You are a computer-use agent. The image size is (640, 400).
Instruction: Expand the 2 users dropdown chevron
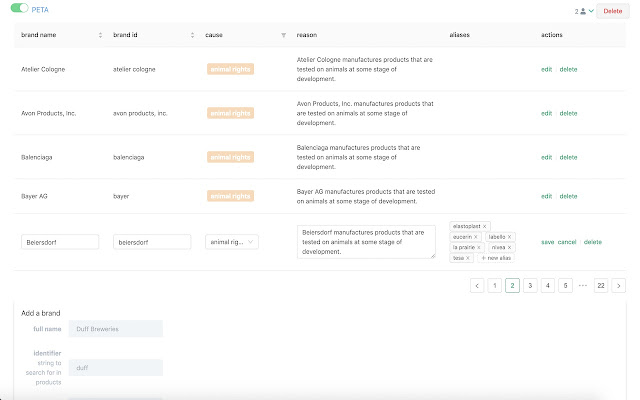point(591,11)
